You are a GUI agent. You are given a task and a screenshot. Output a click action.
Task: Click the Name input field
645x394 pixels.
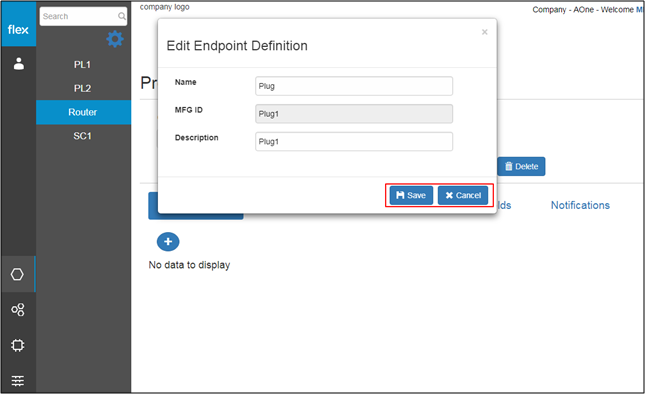pos(354,86)
